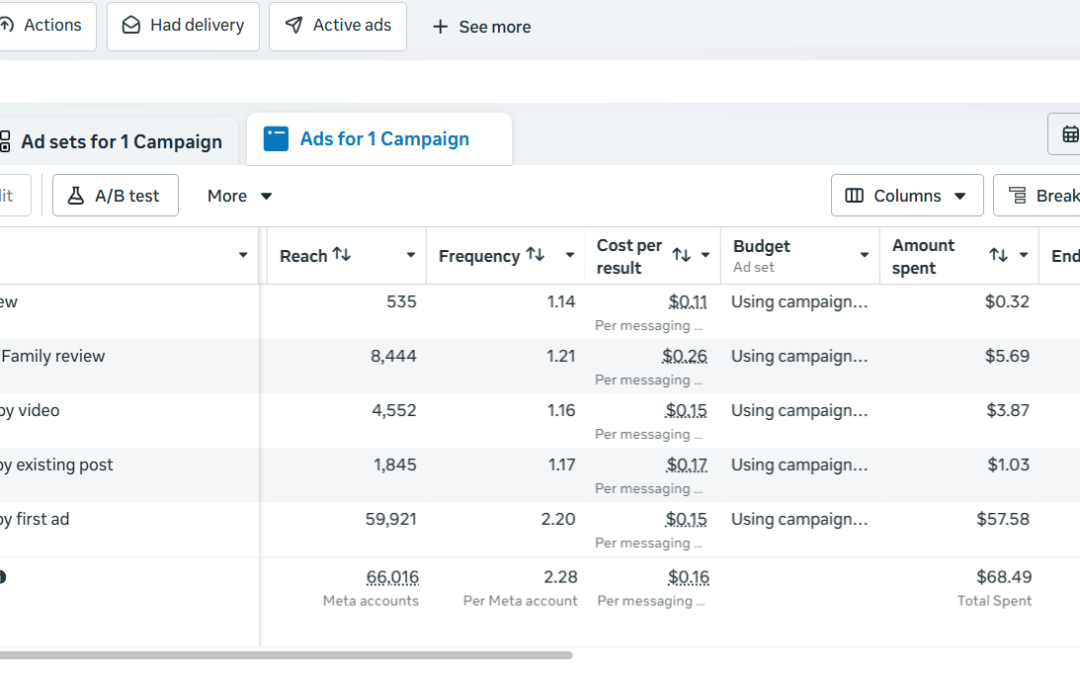Select the Family review ad row
The image size is (1080, 675).
pos(53,356)
